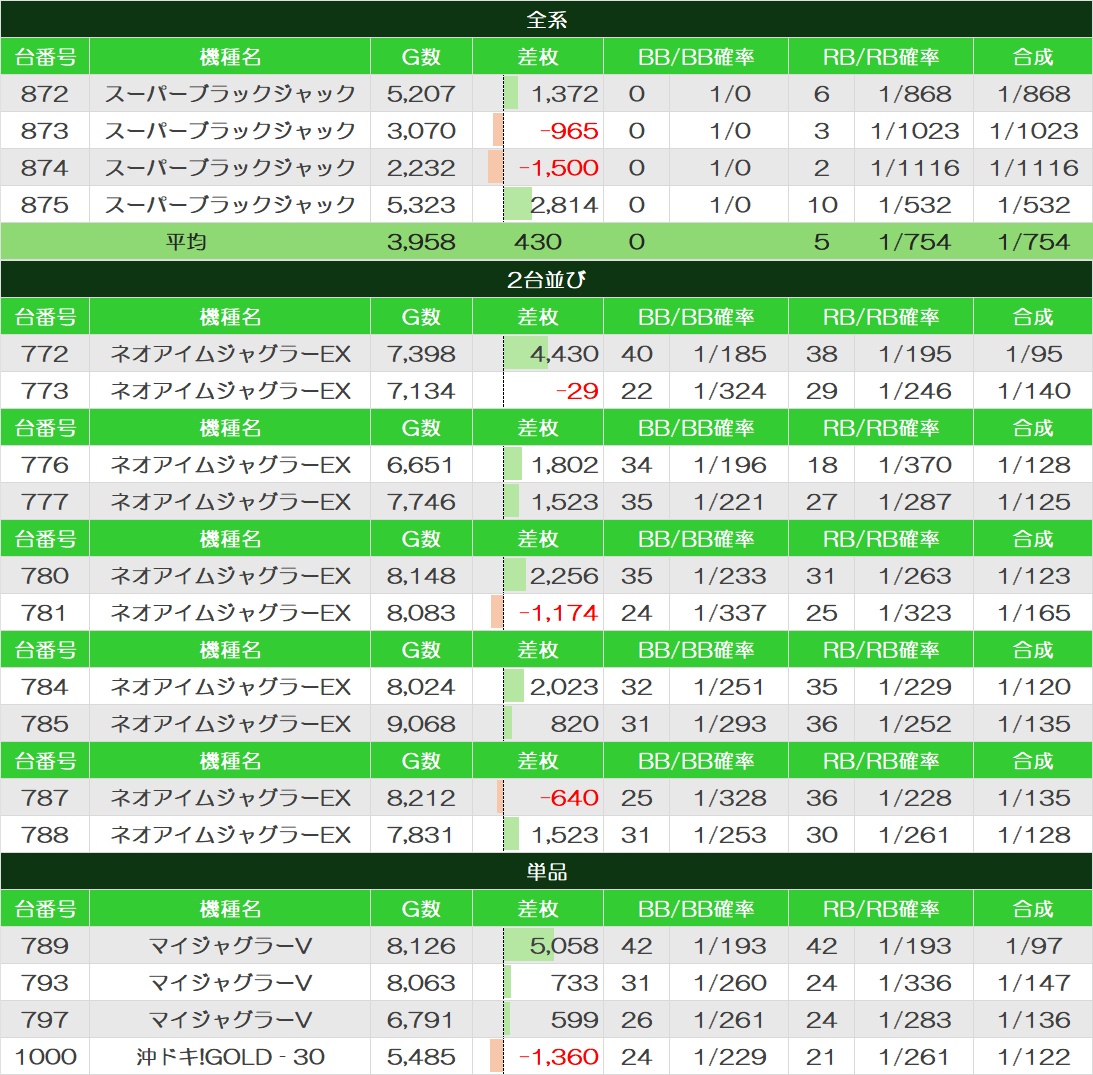Select machine number 789
The height and width of the screenshot is (1075, 1093).
pyautogui.click(x=45, y=945)
